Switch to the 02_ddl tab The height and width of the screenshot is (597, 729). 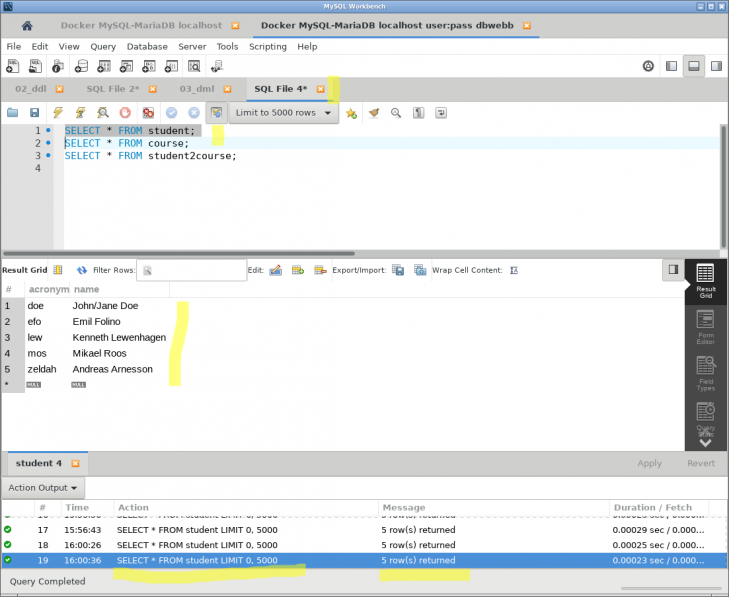point(31,89)
